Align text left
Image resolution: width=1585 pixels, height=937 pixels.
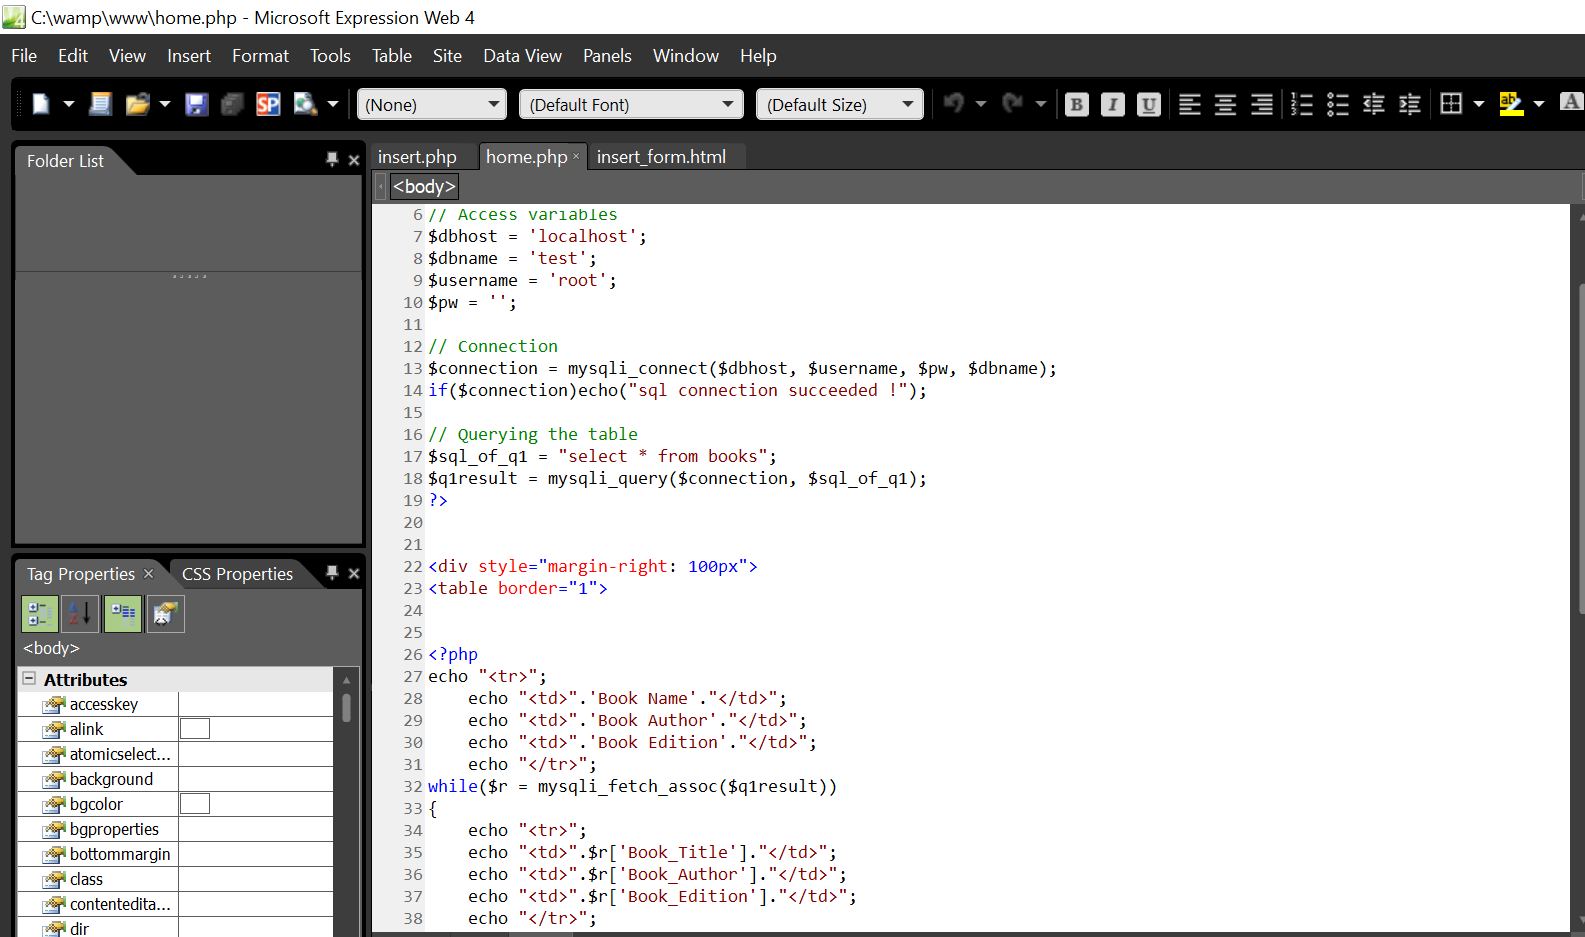(x=1189, y=104)
